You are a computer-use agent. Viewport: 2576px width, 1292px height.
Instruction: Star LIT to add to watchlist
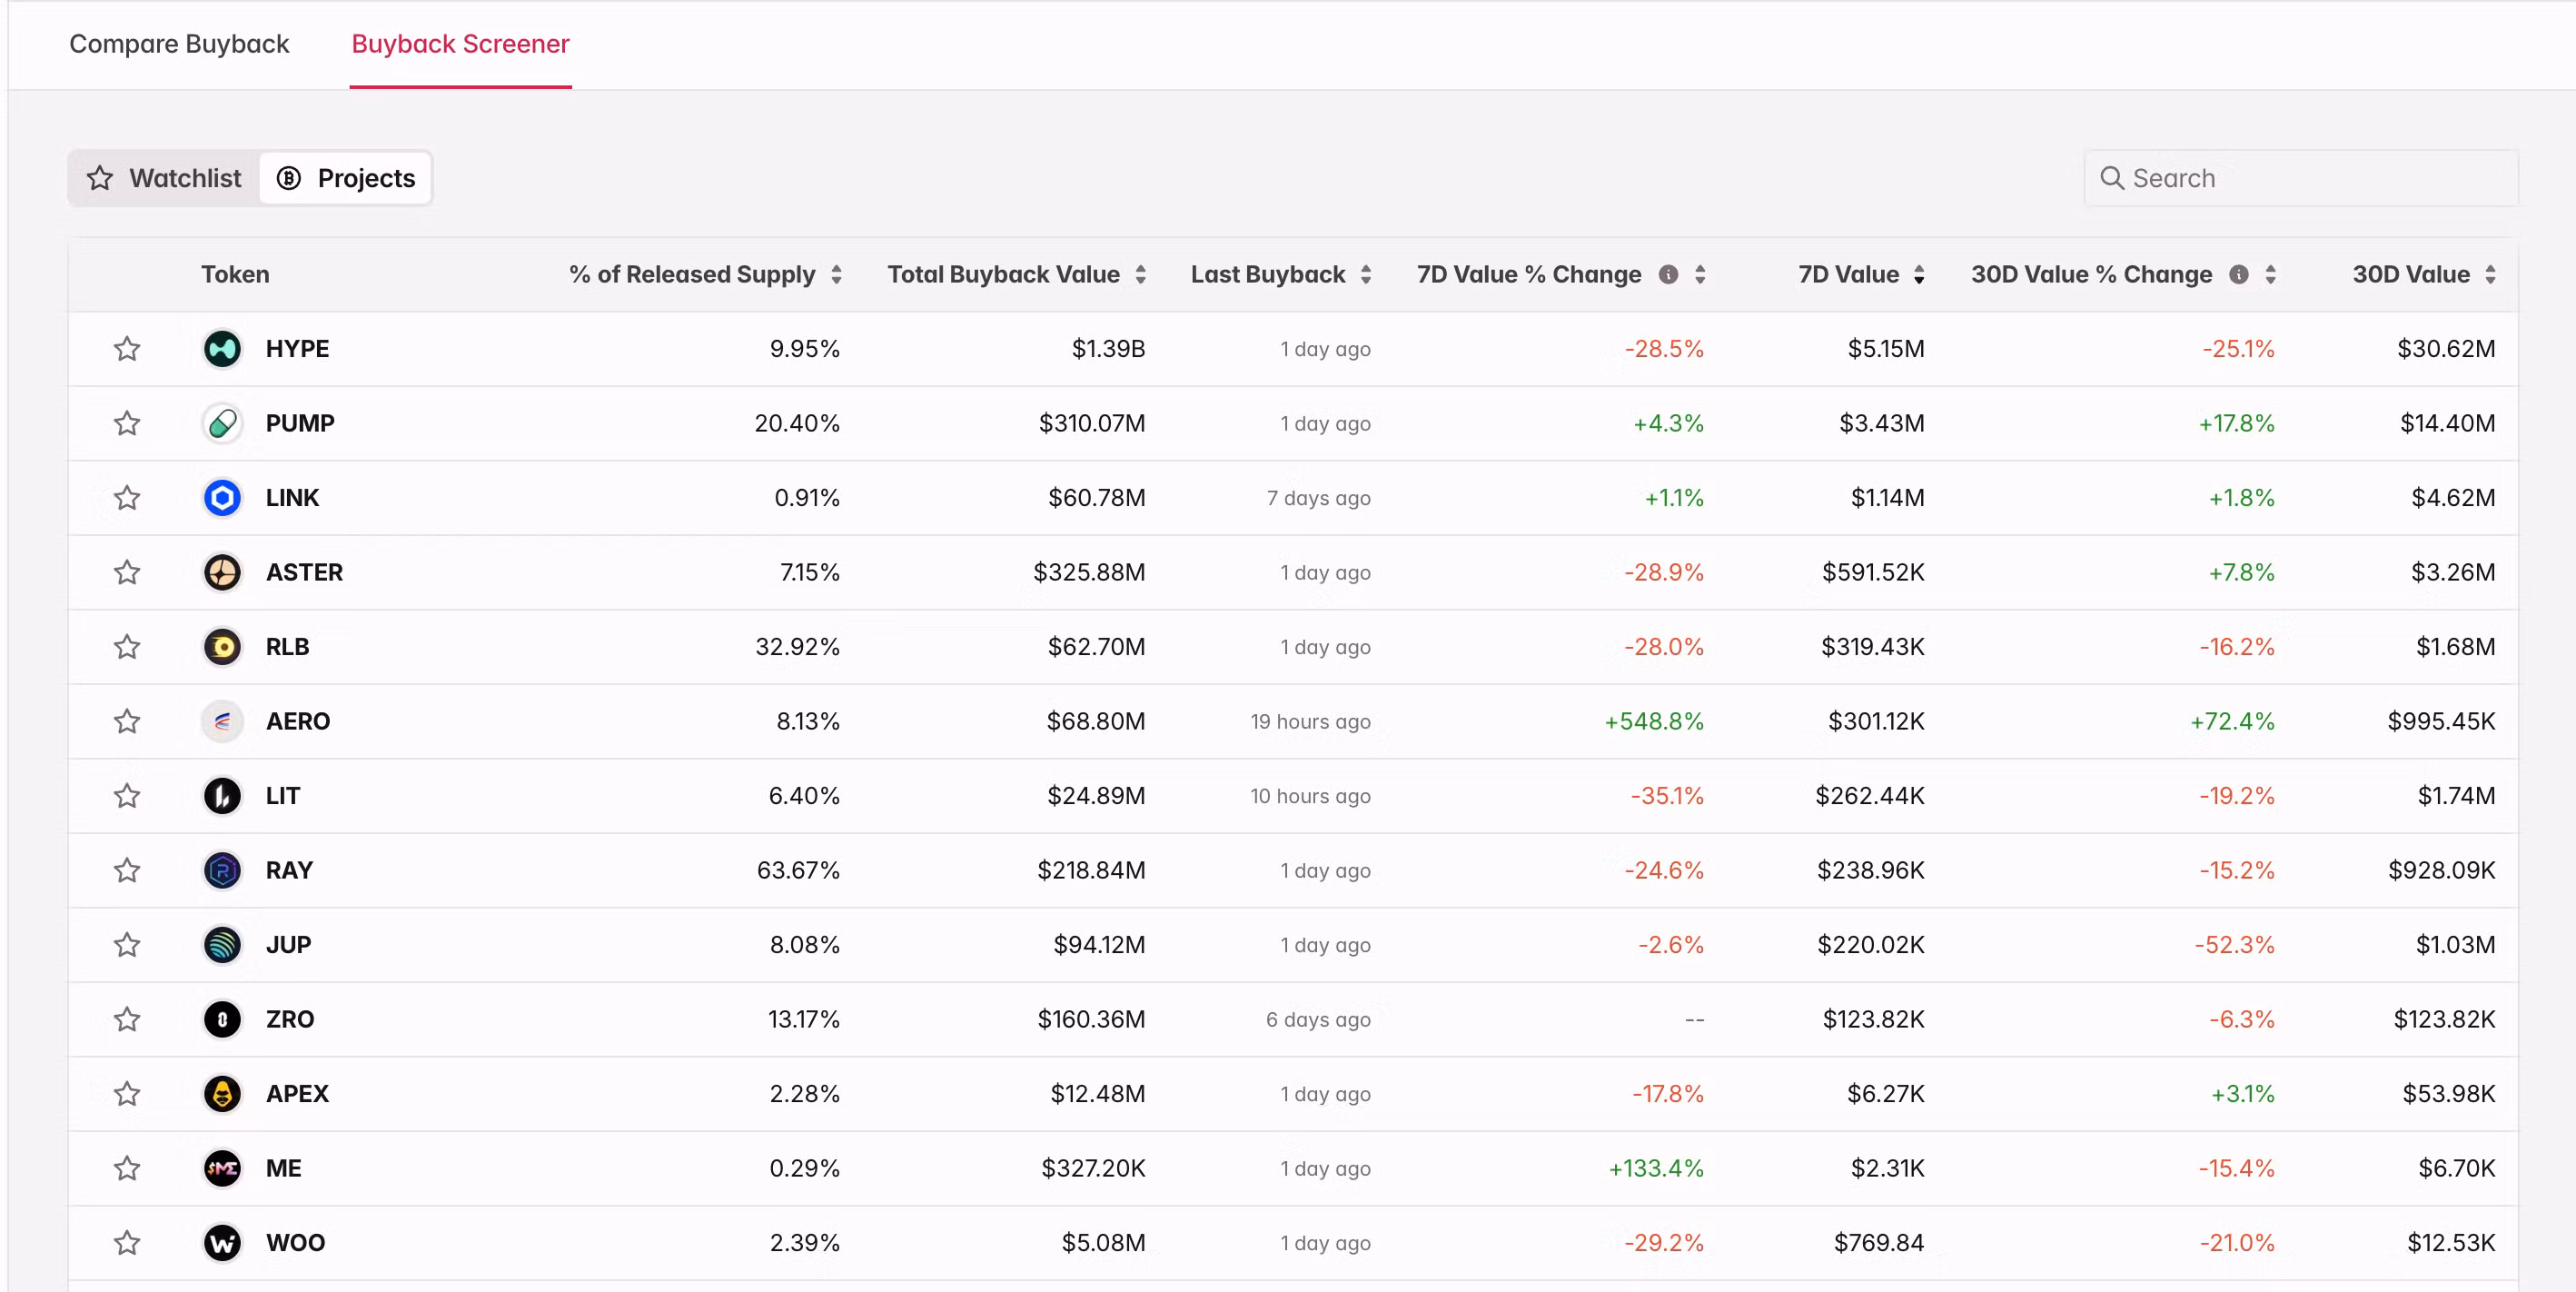(127, 796)
